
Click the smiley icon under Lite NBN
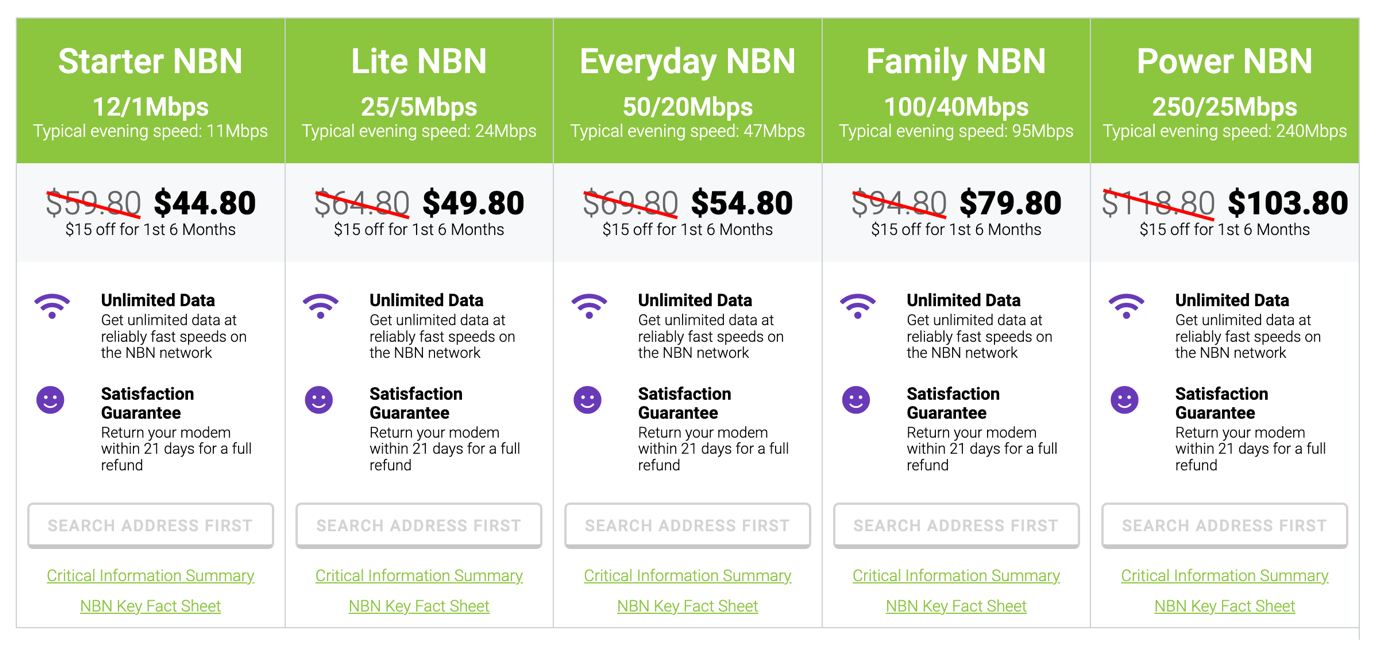click(320, 399)
